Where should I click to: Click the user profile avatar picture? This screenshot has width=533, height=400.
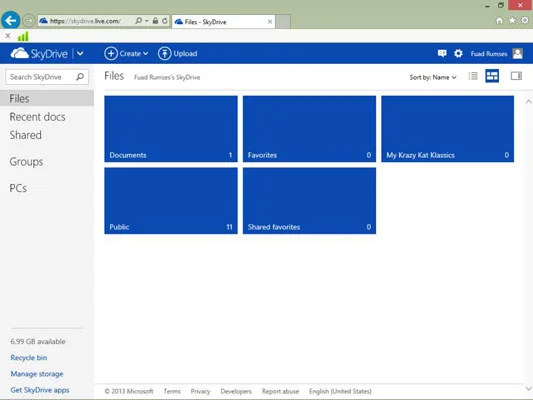click(518, 53)
